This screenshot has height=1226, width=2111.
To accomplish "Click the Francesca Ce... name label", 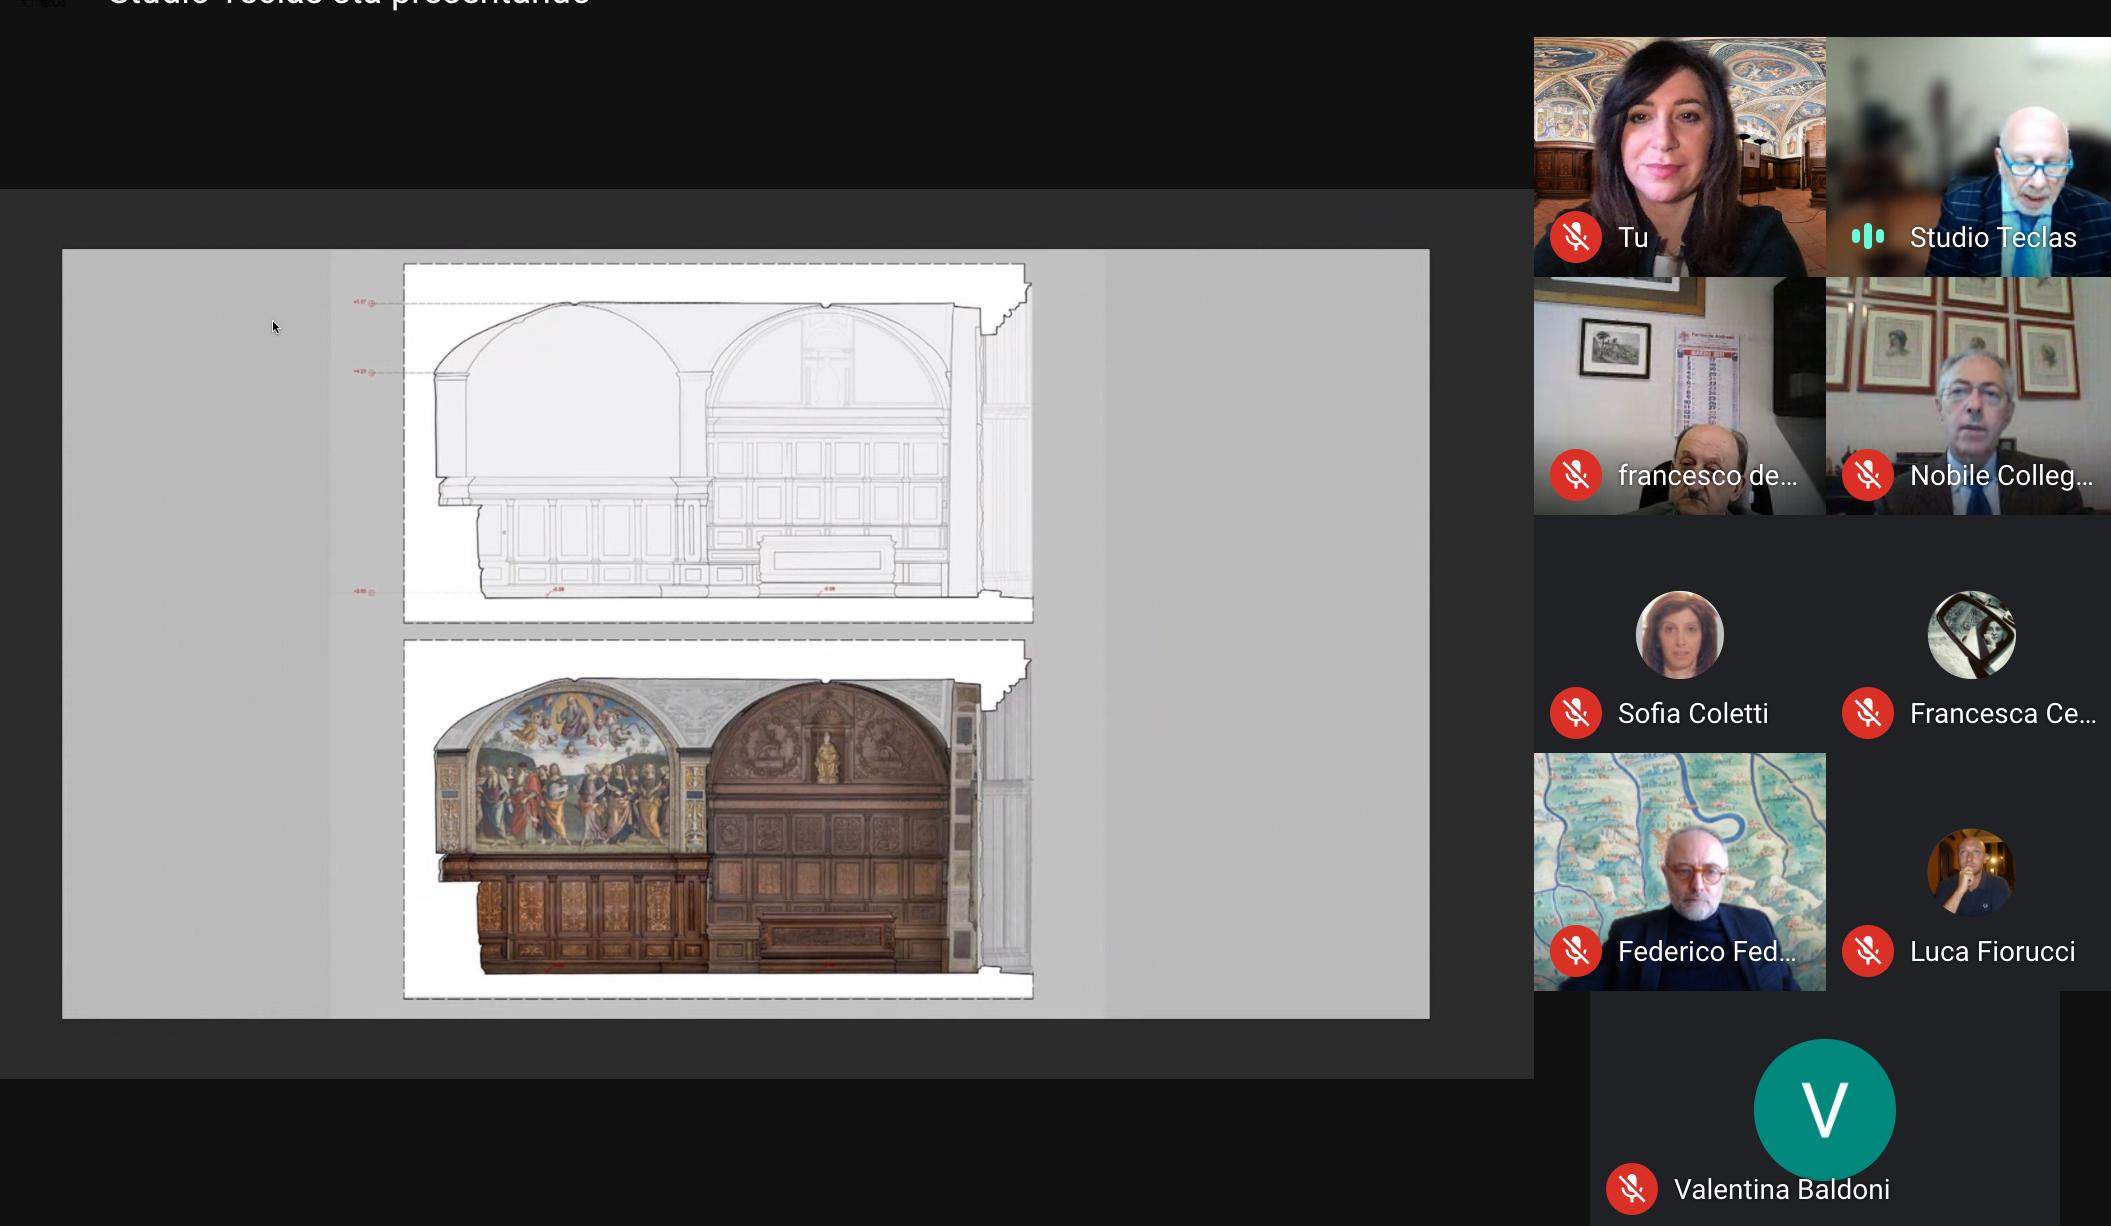I will [2003, 713].
